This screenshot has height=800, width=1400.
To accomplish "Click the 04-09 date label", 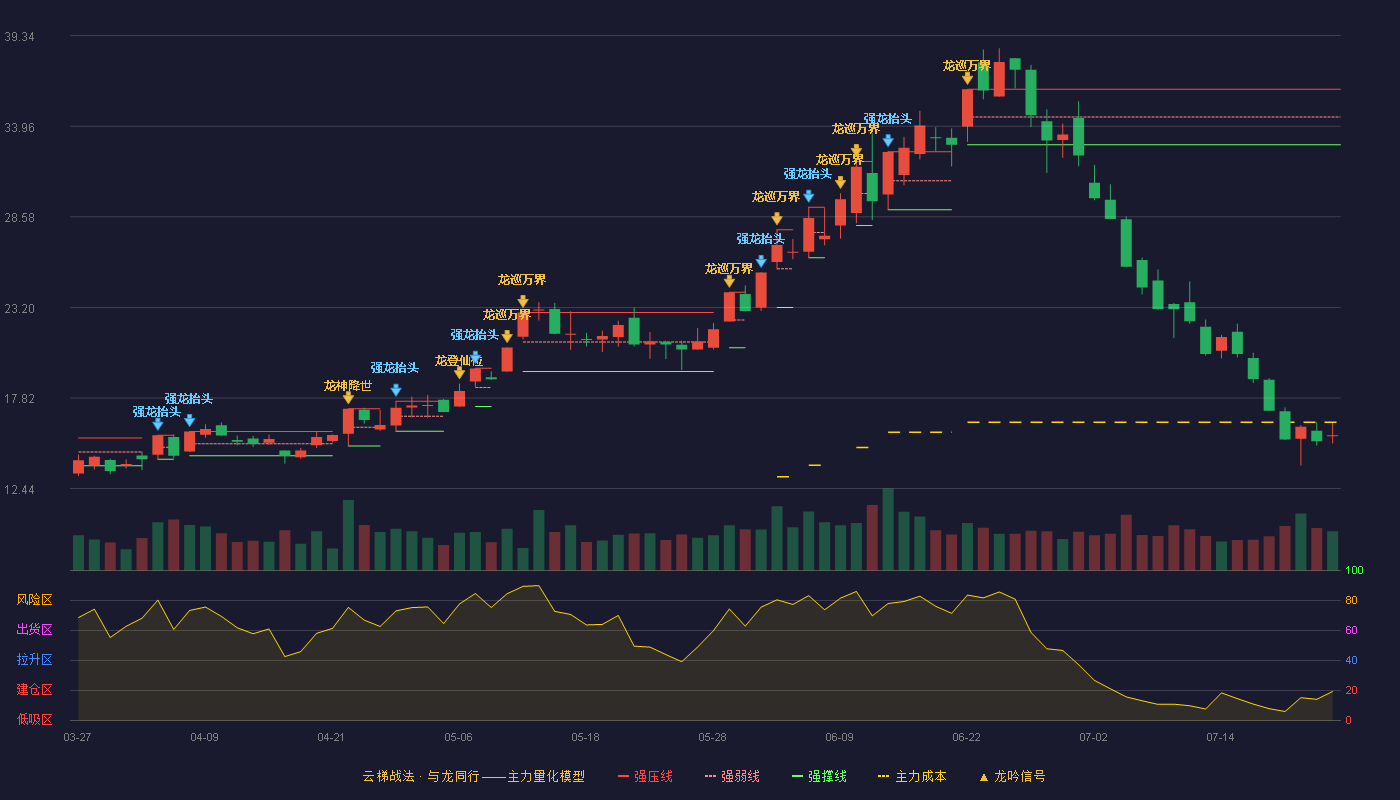I will pos(204,737).
